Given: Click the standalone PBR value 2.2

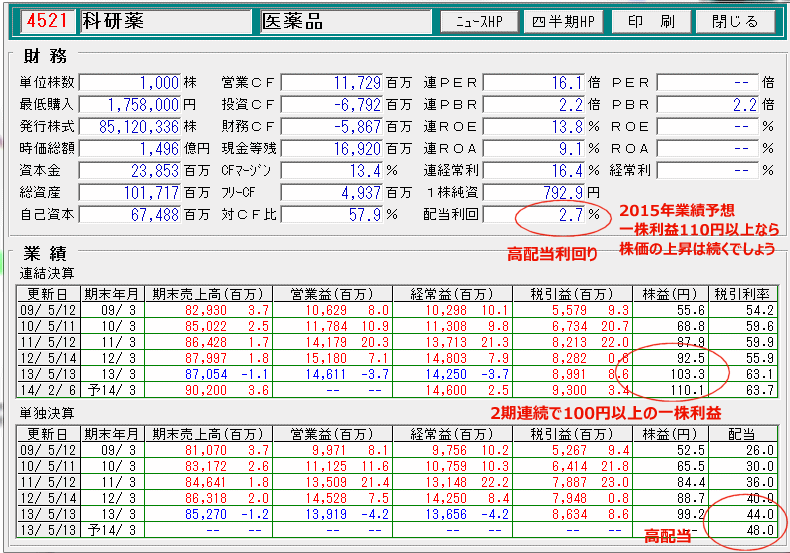Looking at the screenshot, I should click(708, 105).
